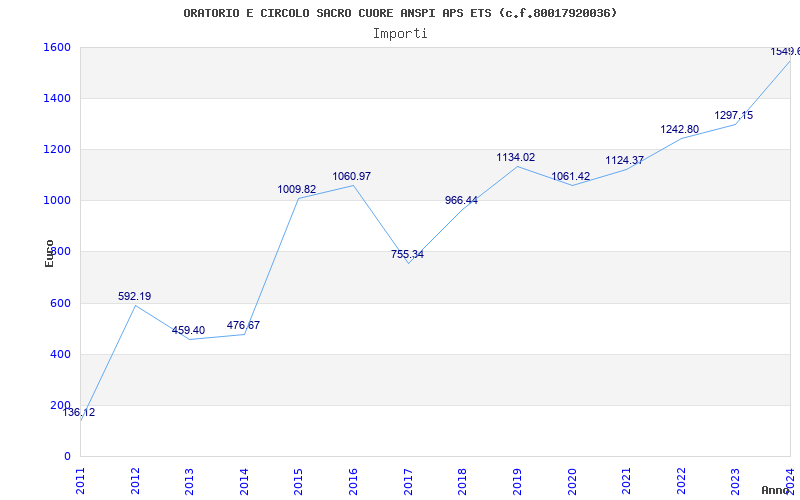Screen dimensions: 800x500
Task: Click the 2021 x-axis year label
Action: coord(626,481)
